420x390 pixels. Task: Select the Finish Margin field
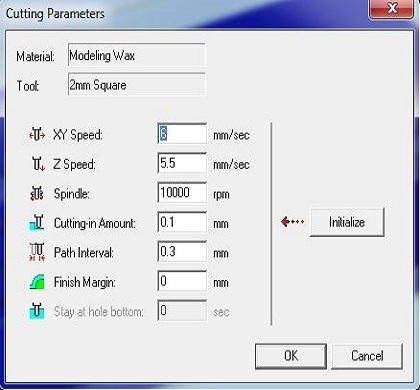(x=182, y=281)
